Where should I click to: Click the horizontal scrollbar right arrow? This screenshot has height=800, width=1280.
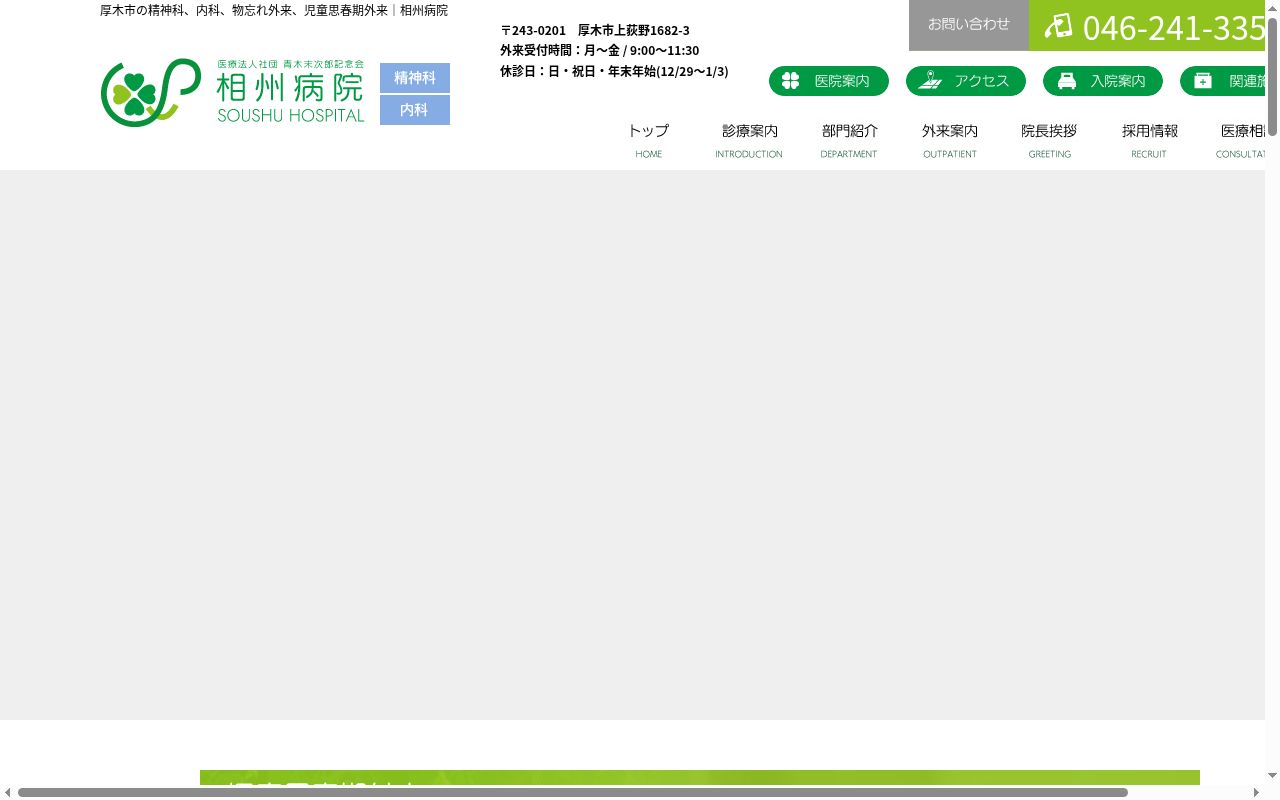[1257, 793]
